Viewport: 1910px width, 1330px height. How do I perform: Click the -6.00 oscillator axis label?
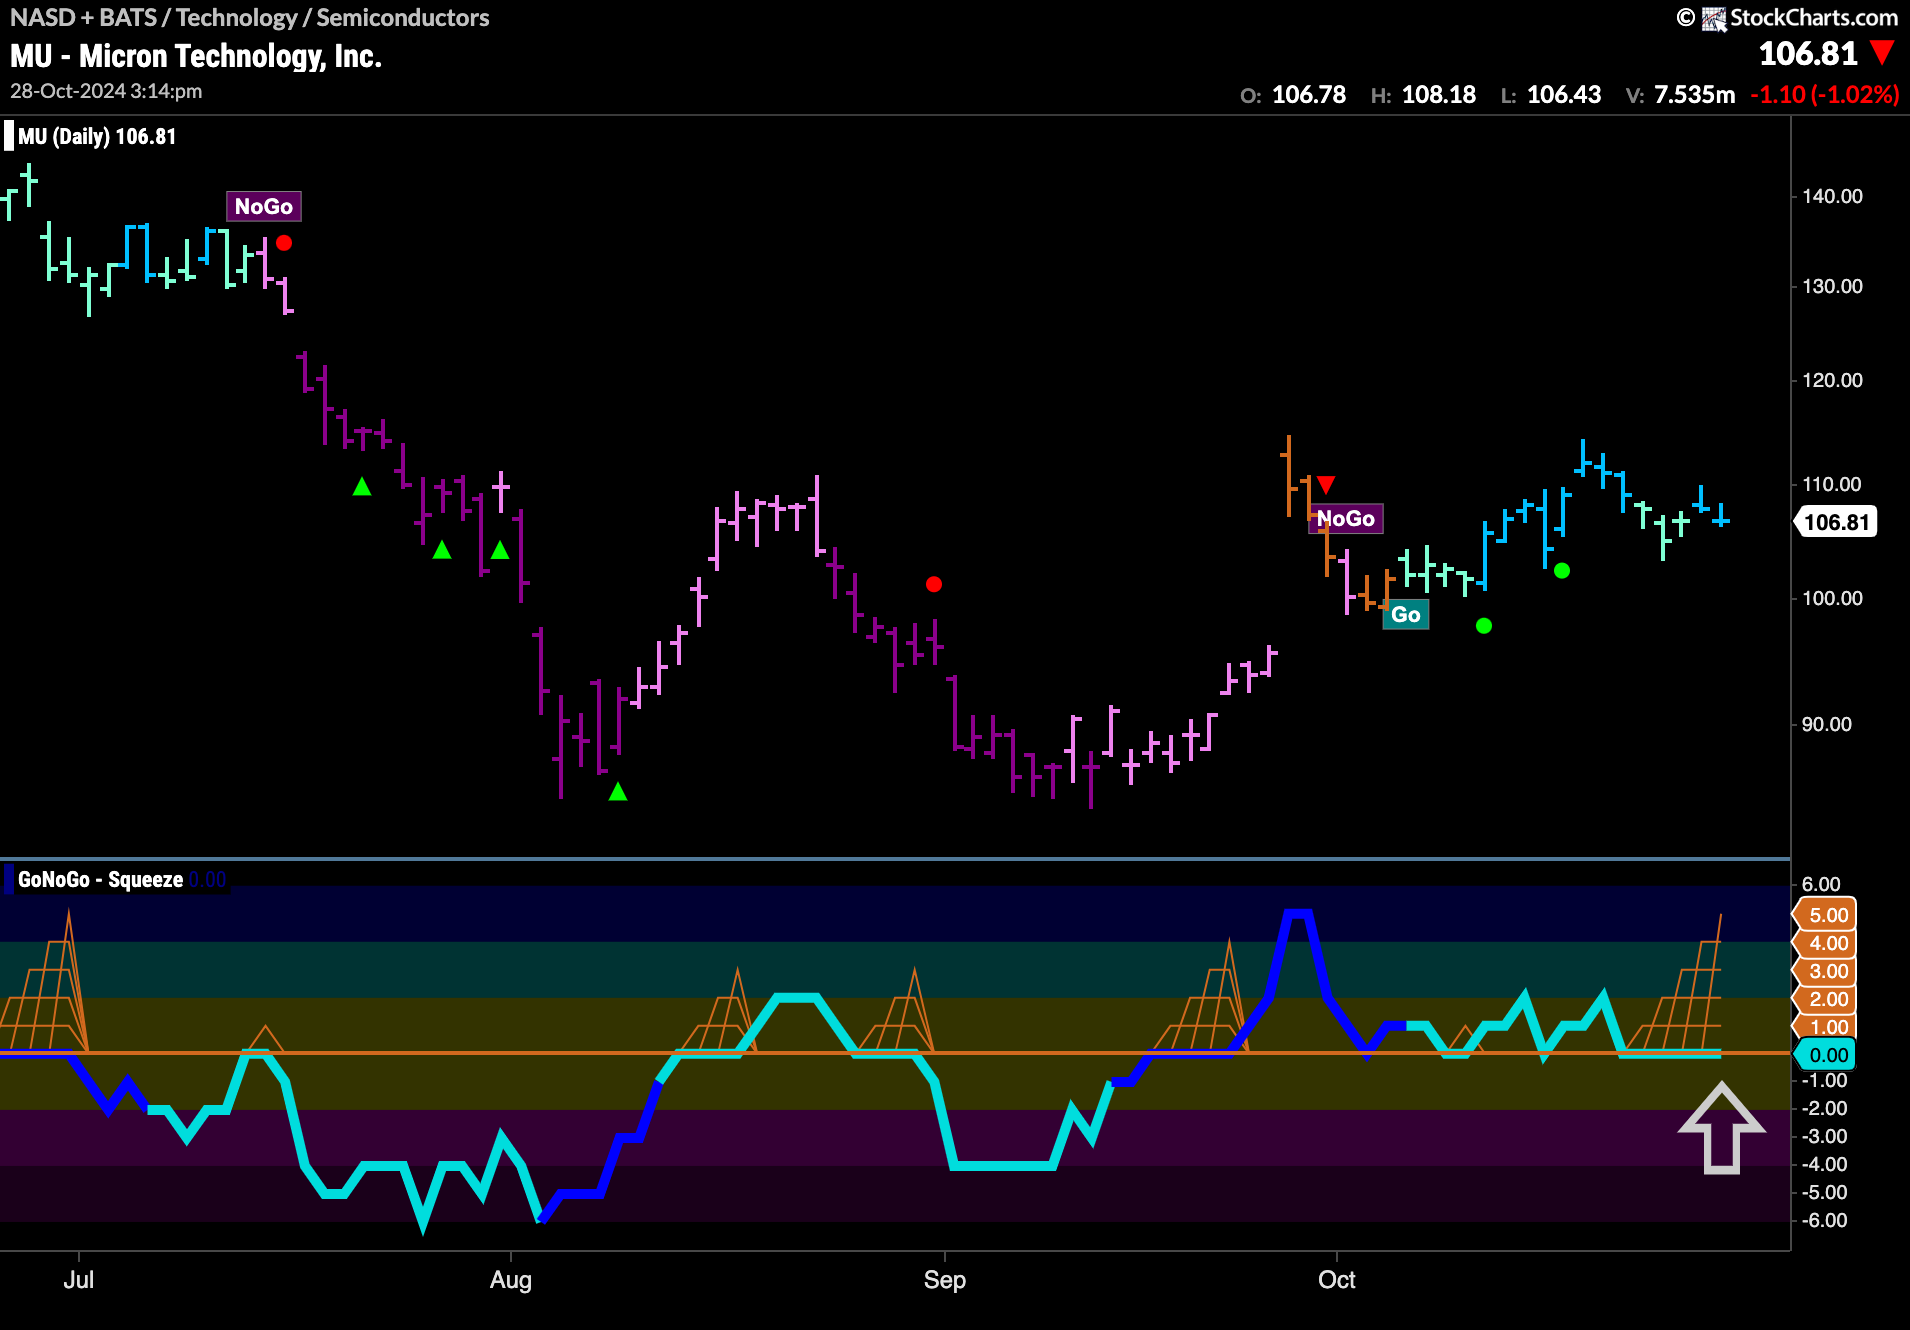pyautogui.click(x=1824, y=1220)
